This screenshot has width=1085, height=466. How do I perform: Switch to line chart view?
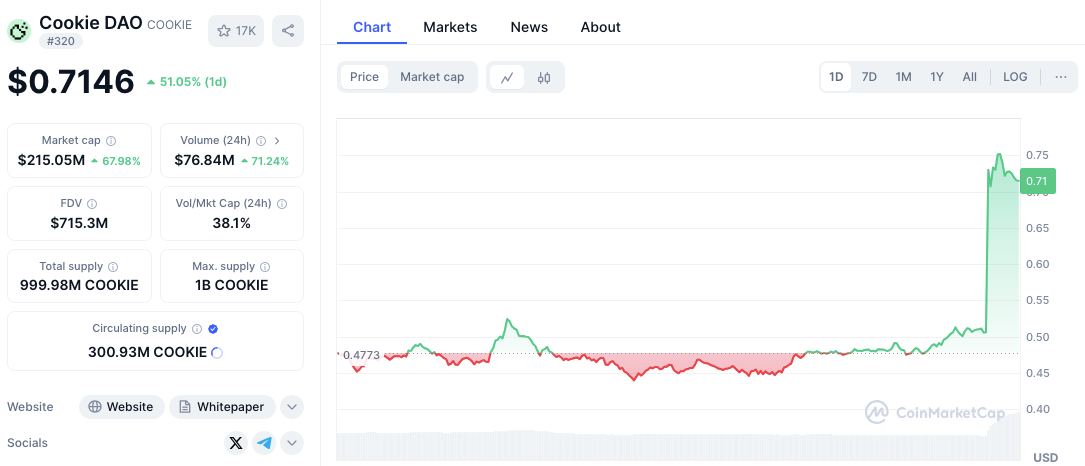507,77
